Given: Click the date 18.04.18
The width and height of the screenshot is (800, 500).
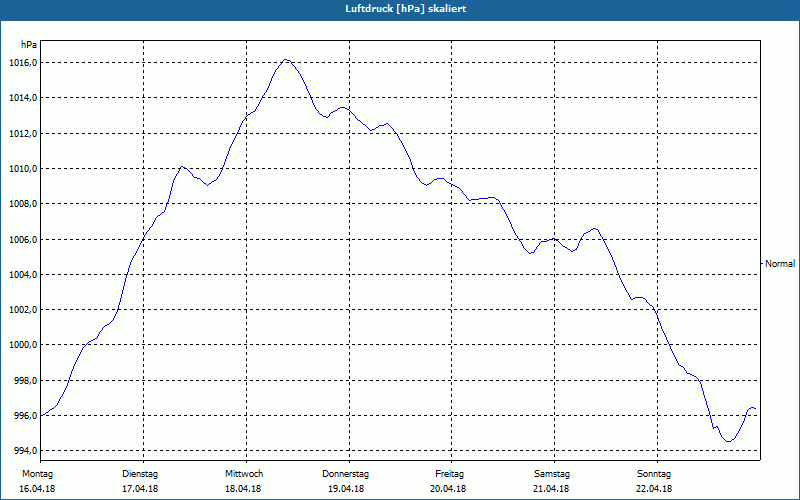Looking at the screenshot, I should tap(243, 489).
